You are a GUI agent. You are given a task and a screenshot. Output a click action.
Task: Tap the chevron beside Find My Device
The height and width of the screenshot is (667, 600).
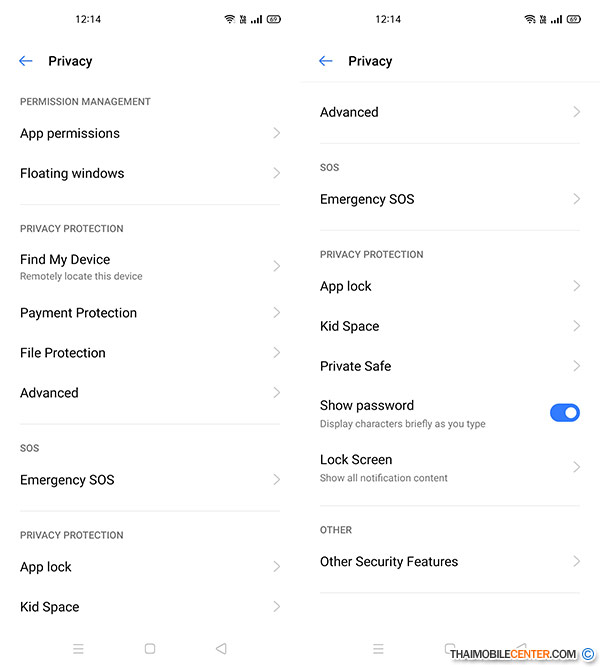(x=277, y=266)
